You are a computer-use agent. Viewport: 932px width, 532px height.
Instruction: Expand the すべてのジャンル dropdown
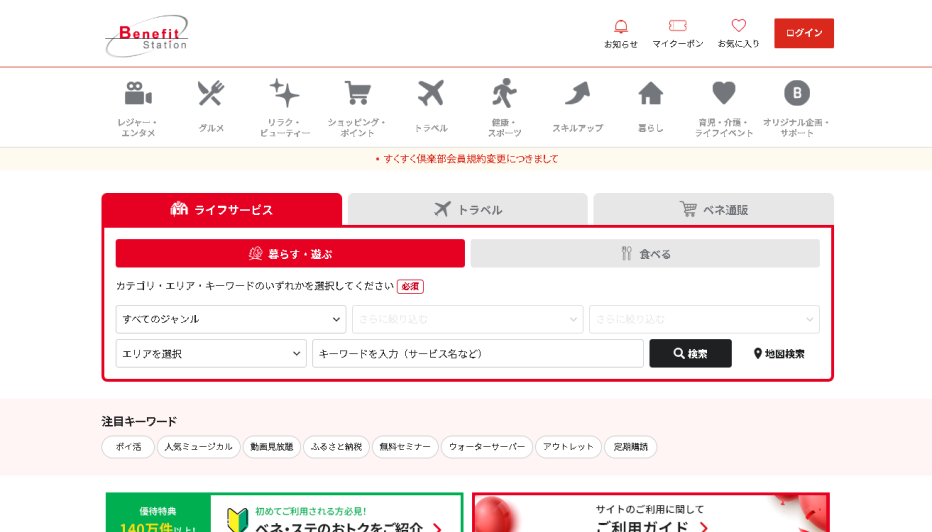231,319
